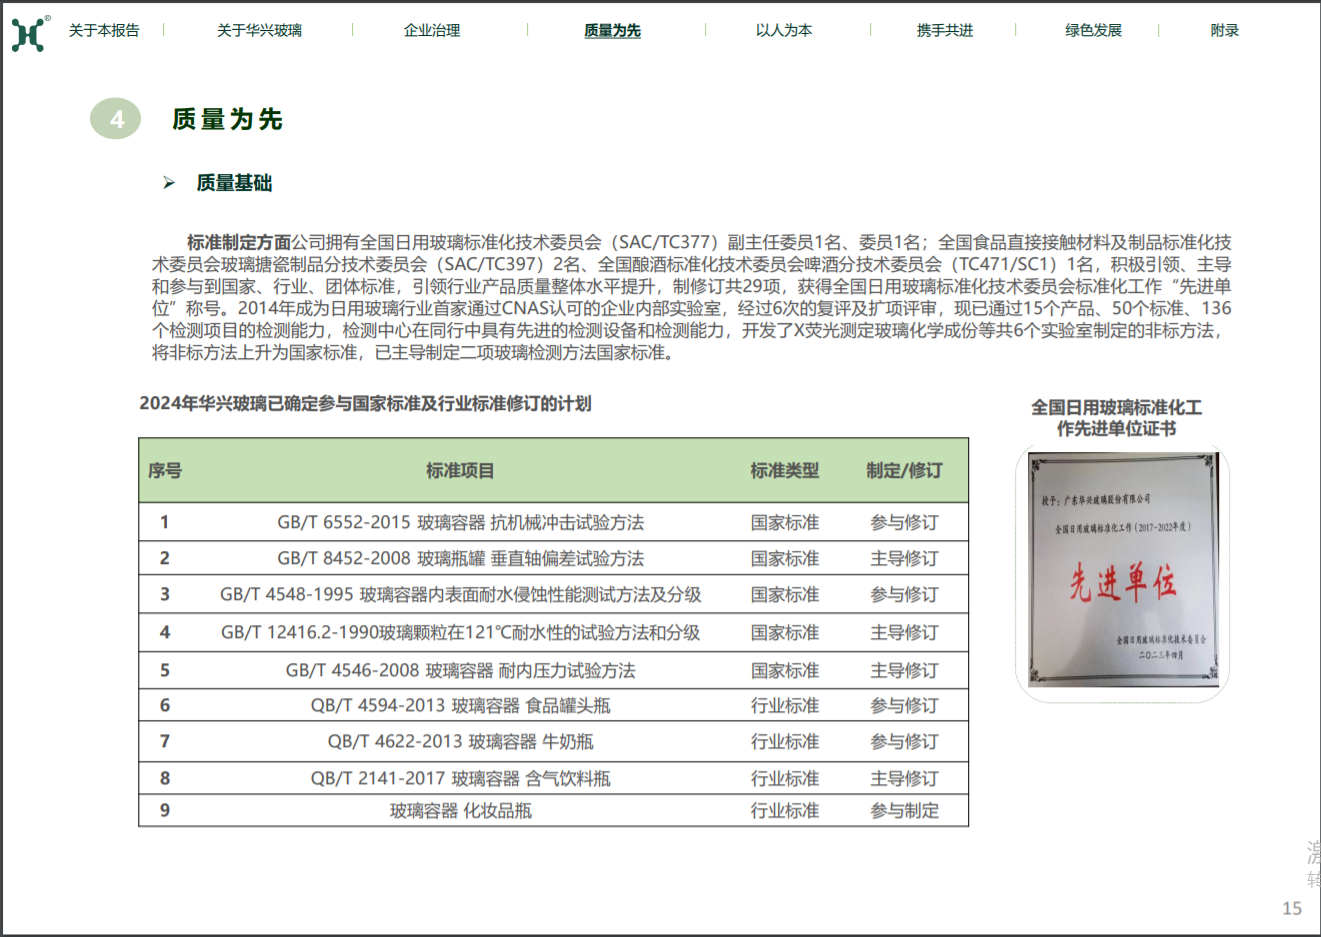The width and height of the screenshot is (1321, 937).
Task: Click the 质量为先 chapter heading
Action: pyautogui.click(x=227, y=119)
